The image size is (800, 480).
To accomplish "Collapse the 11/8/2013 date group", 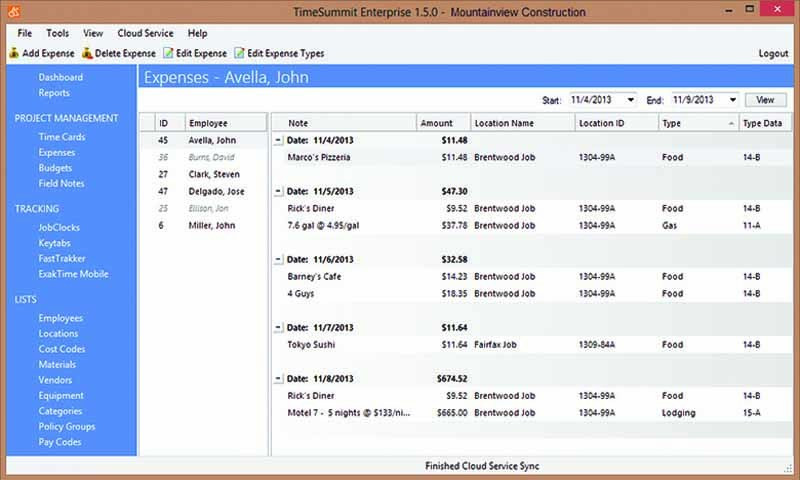I will pos(278,379).
